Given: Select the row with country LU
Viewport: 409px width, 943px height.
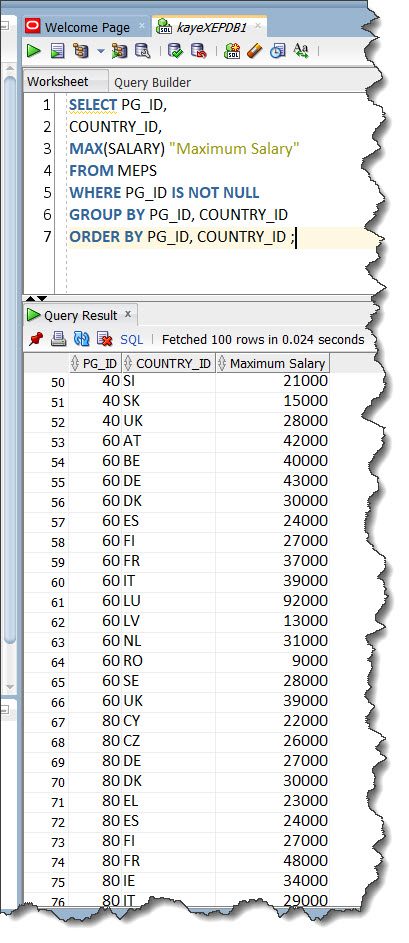Looking at the screenshot, I should 177,601.
